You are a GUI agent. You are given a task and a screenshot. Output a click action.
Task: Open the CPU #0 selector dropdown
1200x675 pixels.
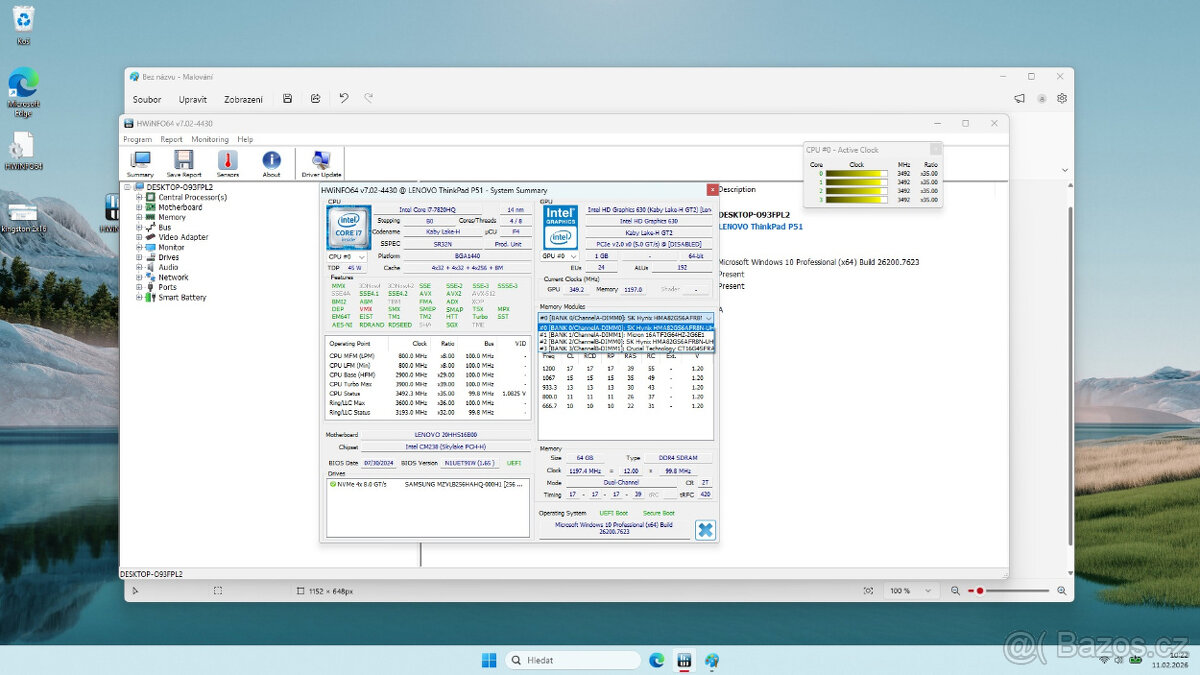pyautogui.click(x=347, y=257)
